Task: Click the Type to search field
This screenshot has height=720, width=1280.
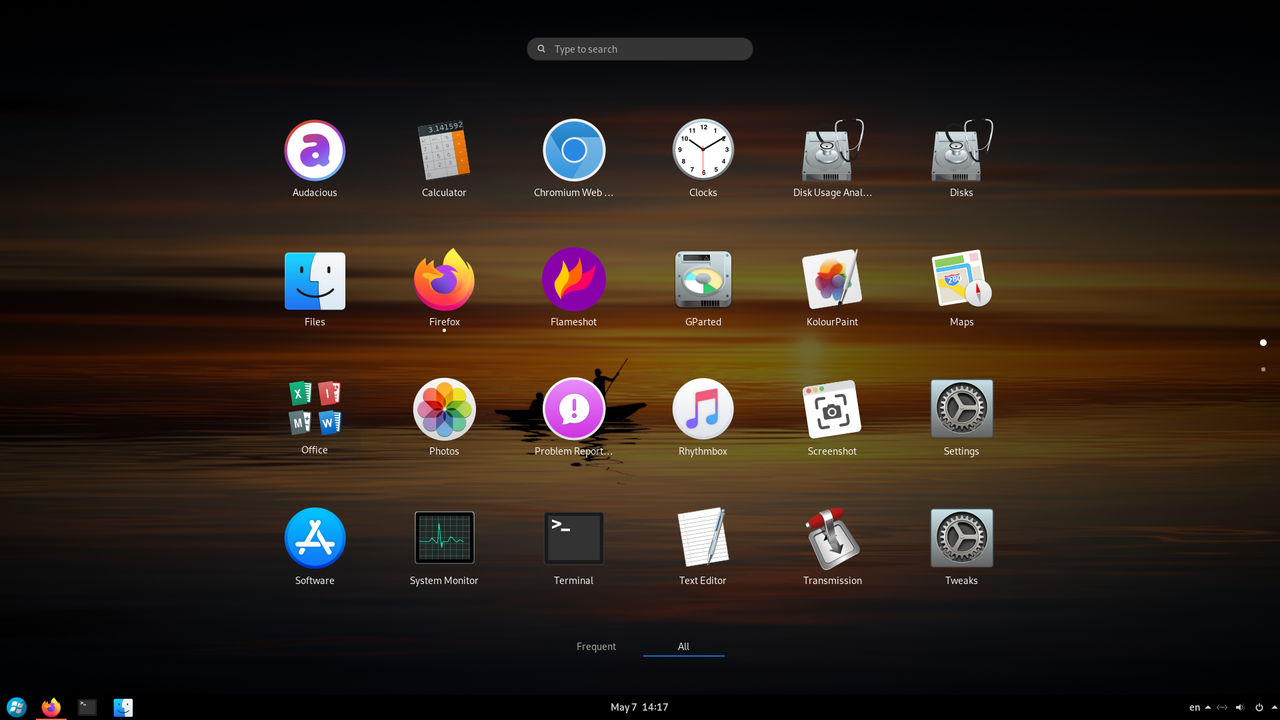Action: [640, 49]
